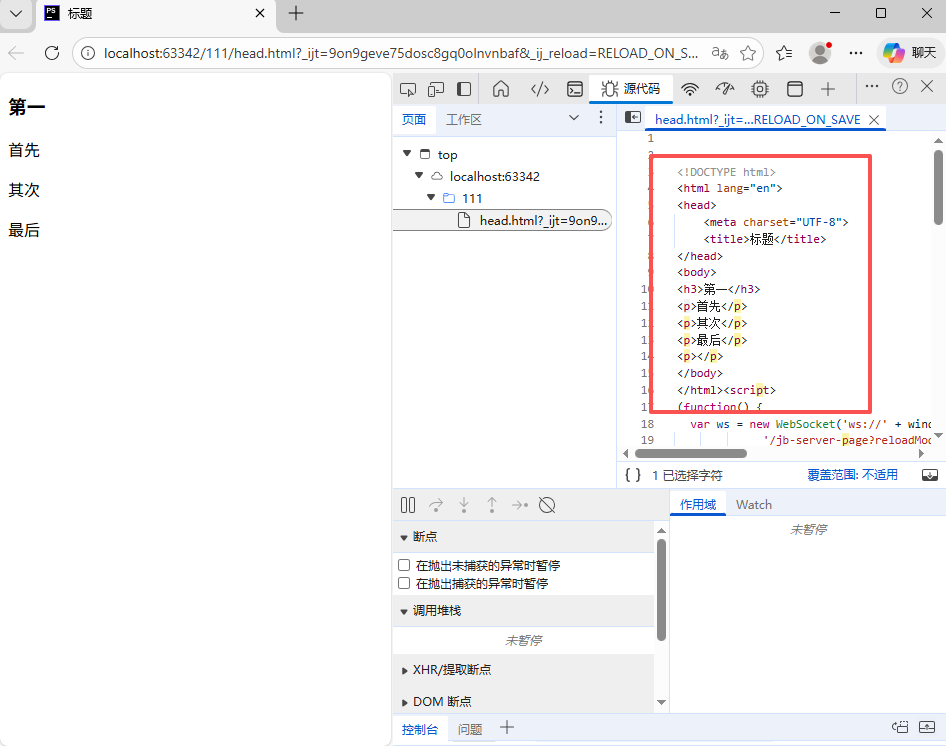The image size is (946, 746).
Task: Enable 在抛出捕获的异常时暂停 checkbox
Action: point(404,583)
